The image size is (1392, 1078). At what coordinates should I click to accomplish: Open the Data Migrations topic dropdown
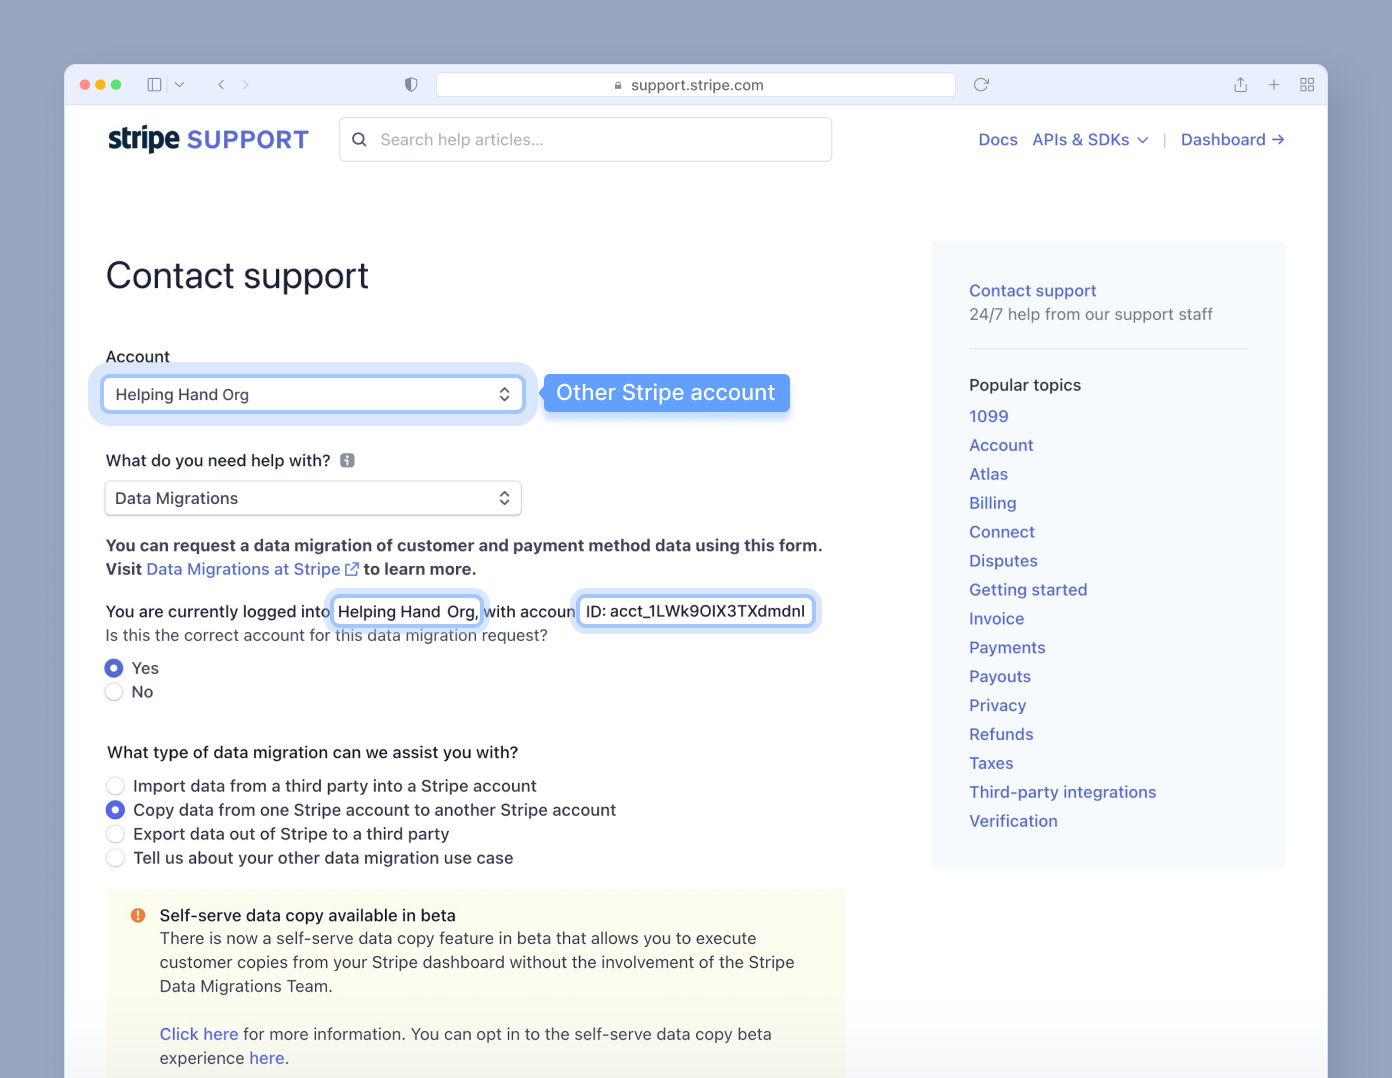312,497
